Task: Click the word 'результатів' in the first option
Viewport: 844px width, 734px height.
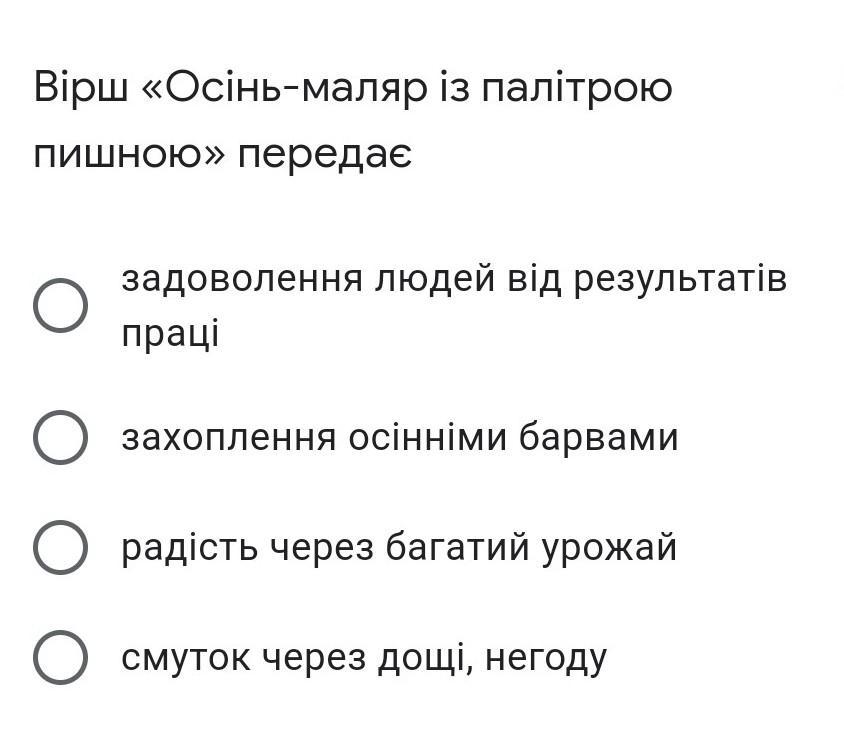Action: pos(680,280)
